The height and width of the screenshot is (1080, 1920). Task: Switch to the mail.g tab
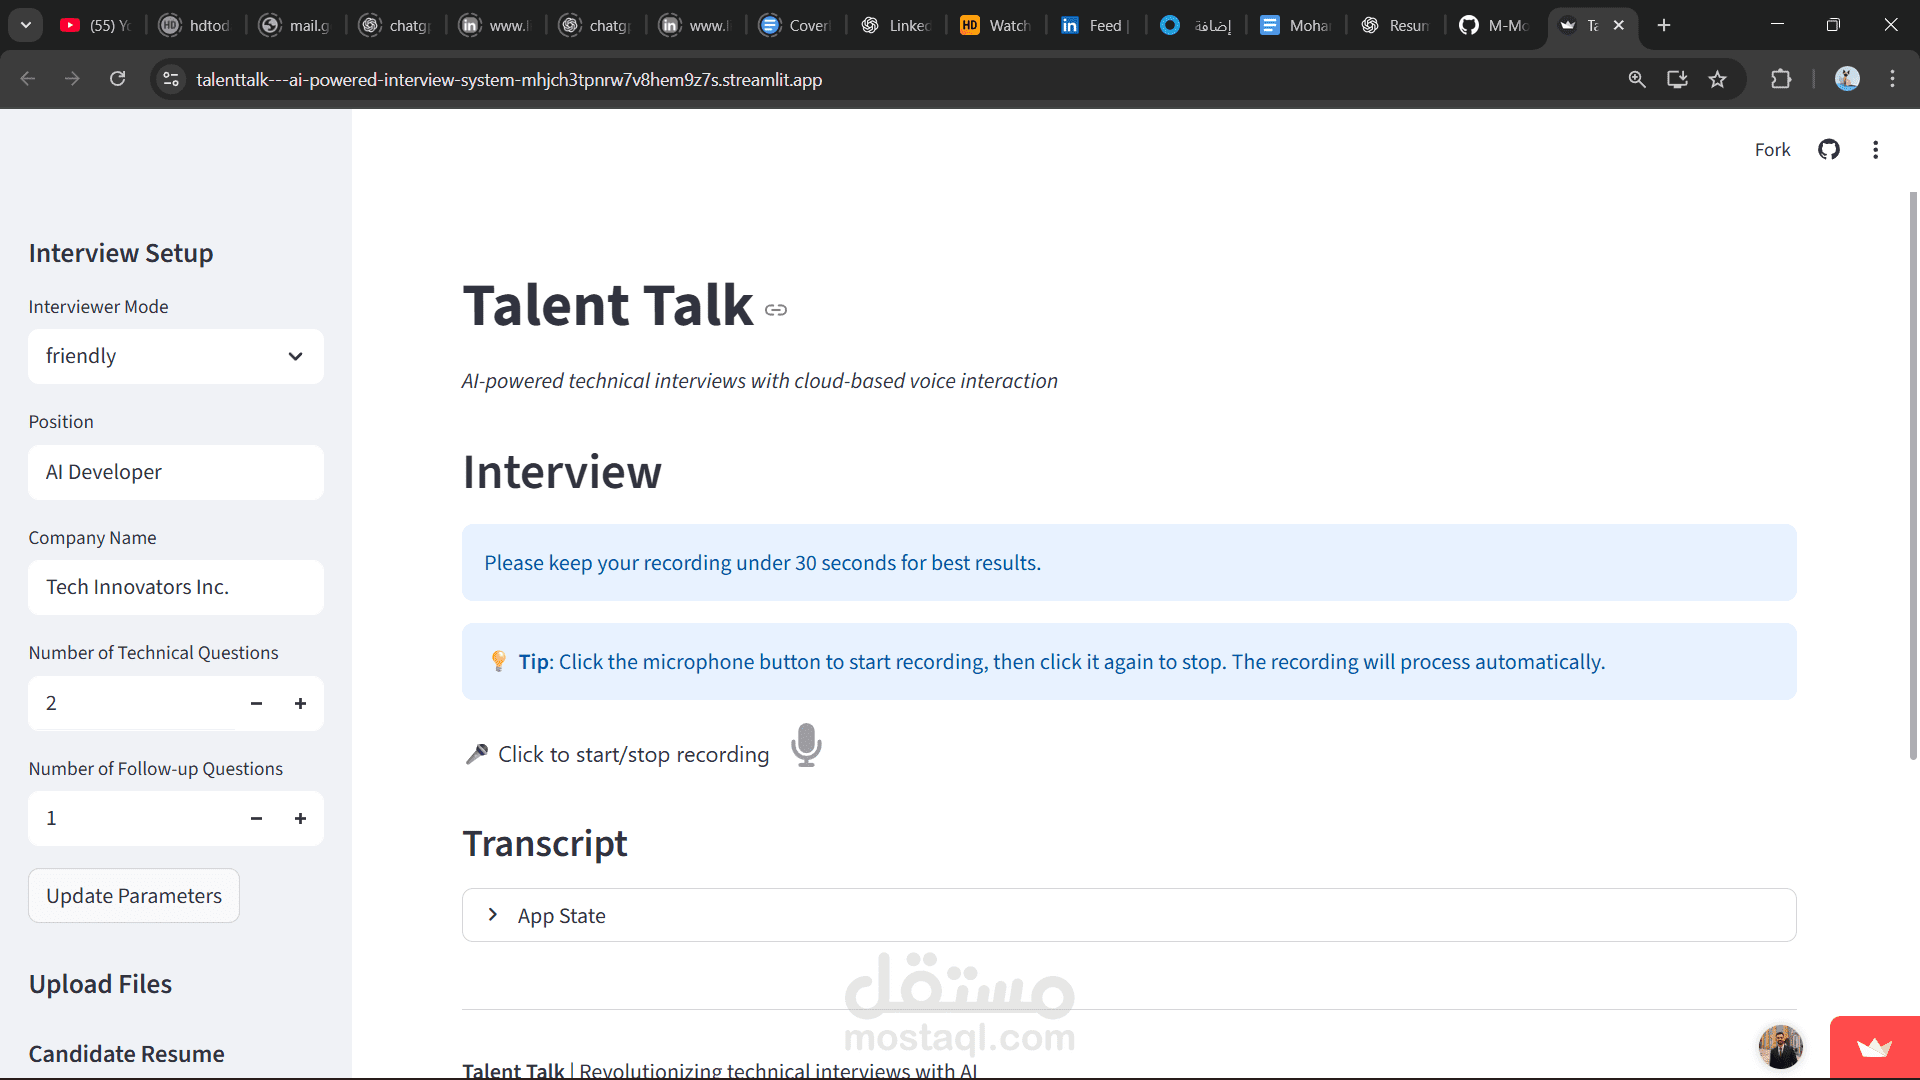(296, 25)
